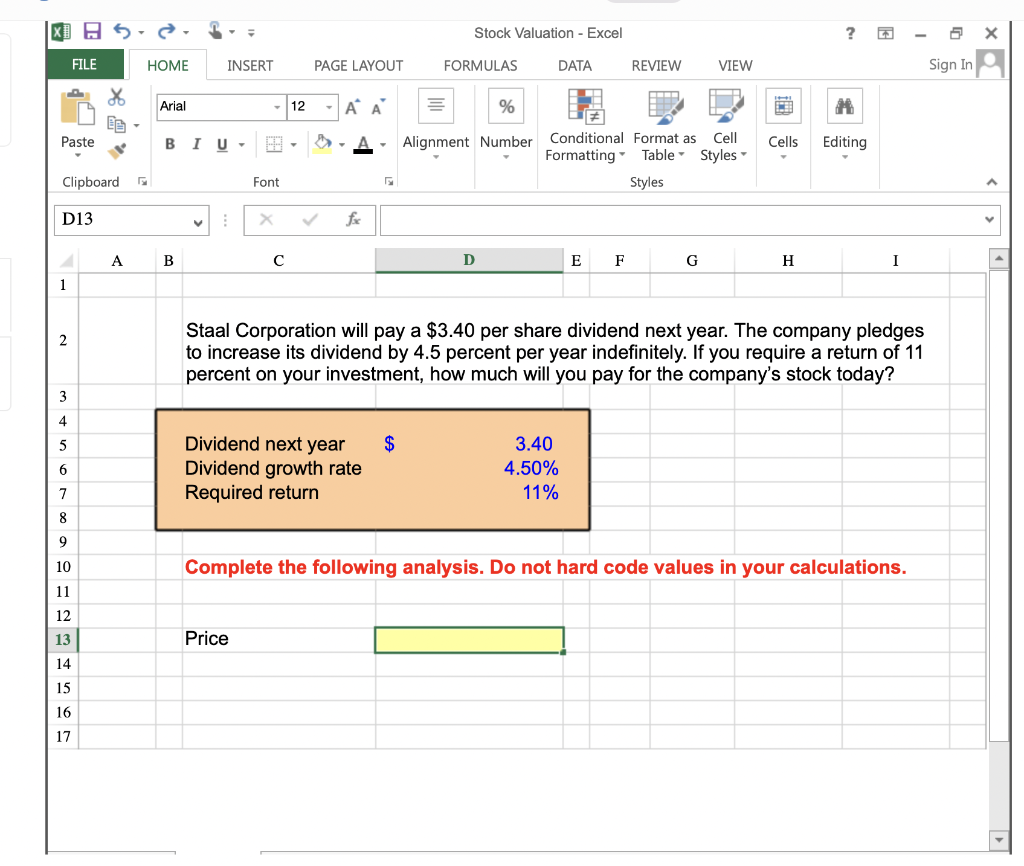Screen dimensions: 1024x866
Task: Toggle italic formatting
Action: coord(196,143)
